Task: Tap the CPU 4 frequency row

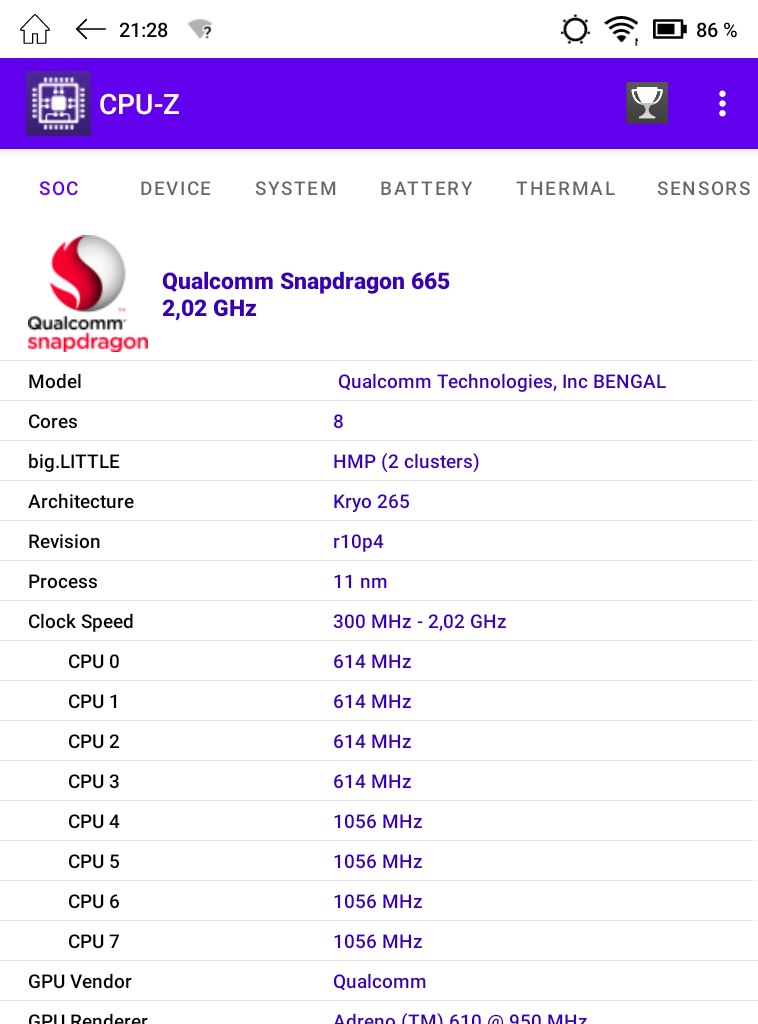Action: (x=379, y=822)
